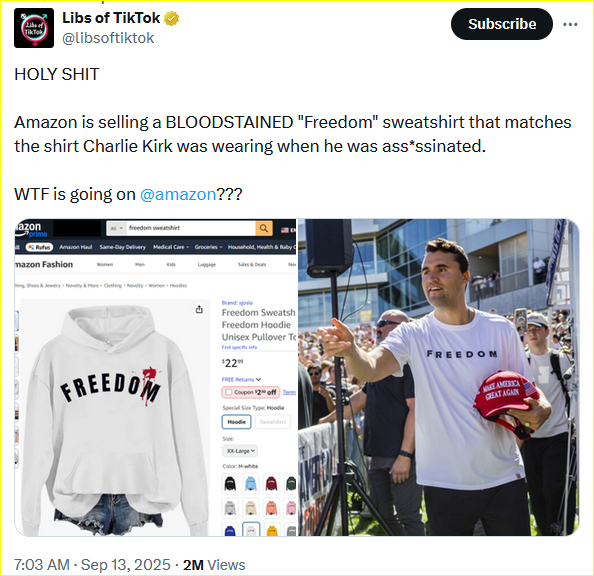Click the gold verified badge icon
The image size is (594, 576).
[171, 18]
